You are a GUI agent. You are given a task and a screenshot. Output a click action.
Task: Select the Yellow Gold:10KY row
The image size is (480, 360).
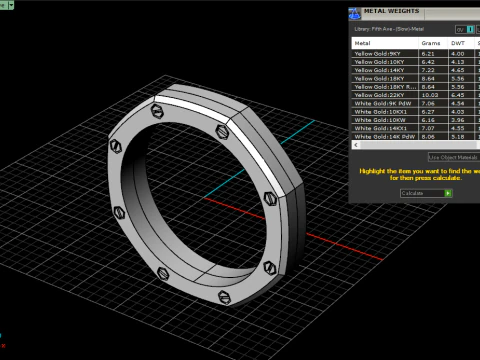click(416, 62)
